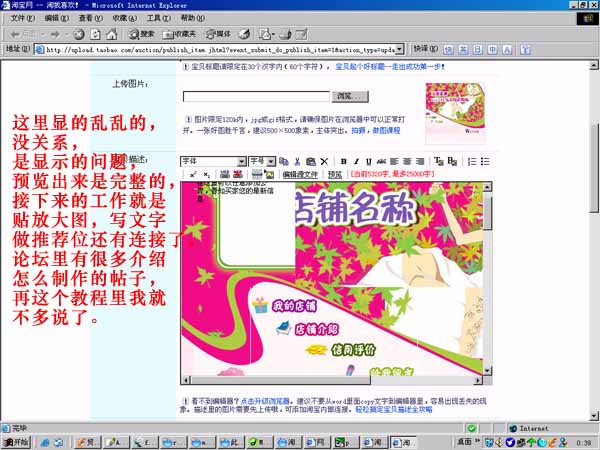Click the 编辑源文件 edit source link

tap(300, 174)
